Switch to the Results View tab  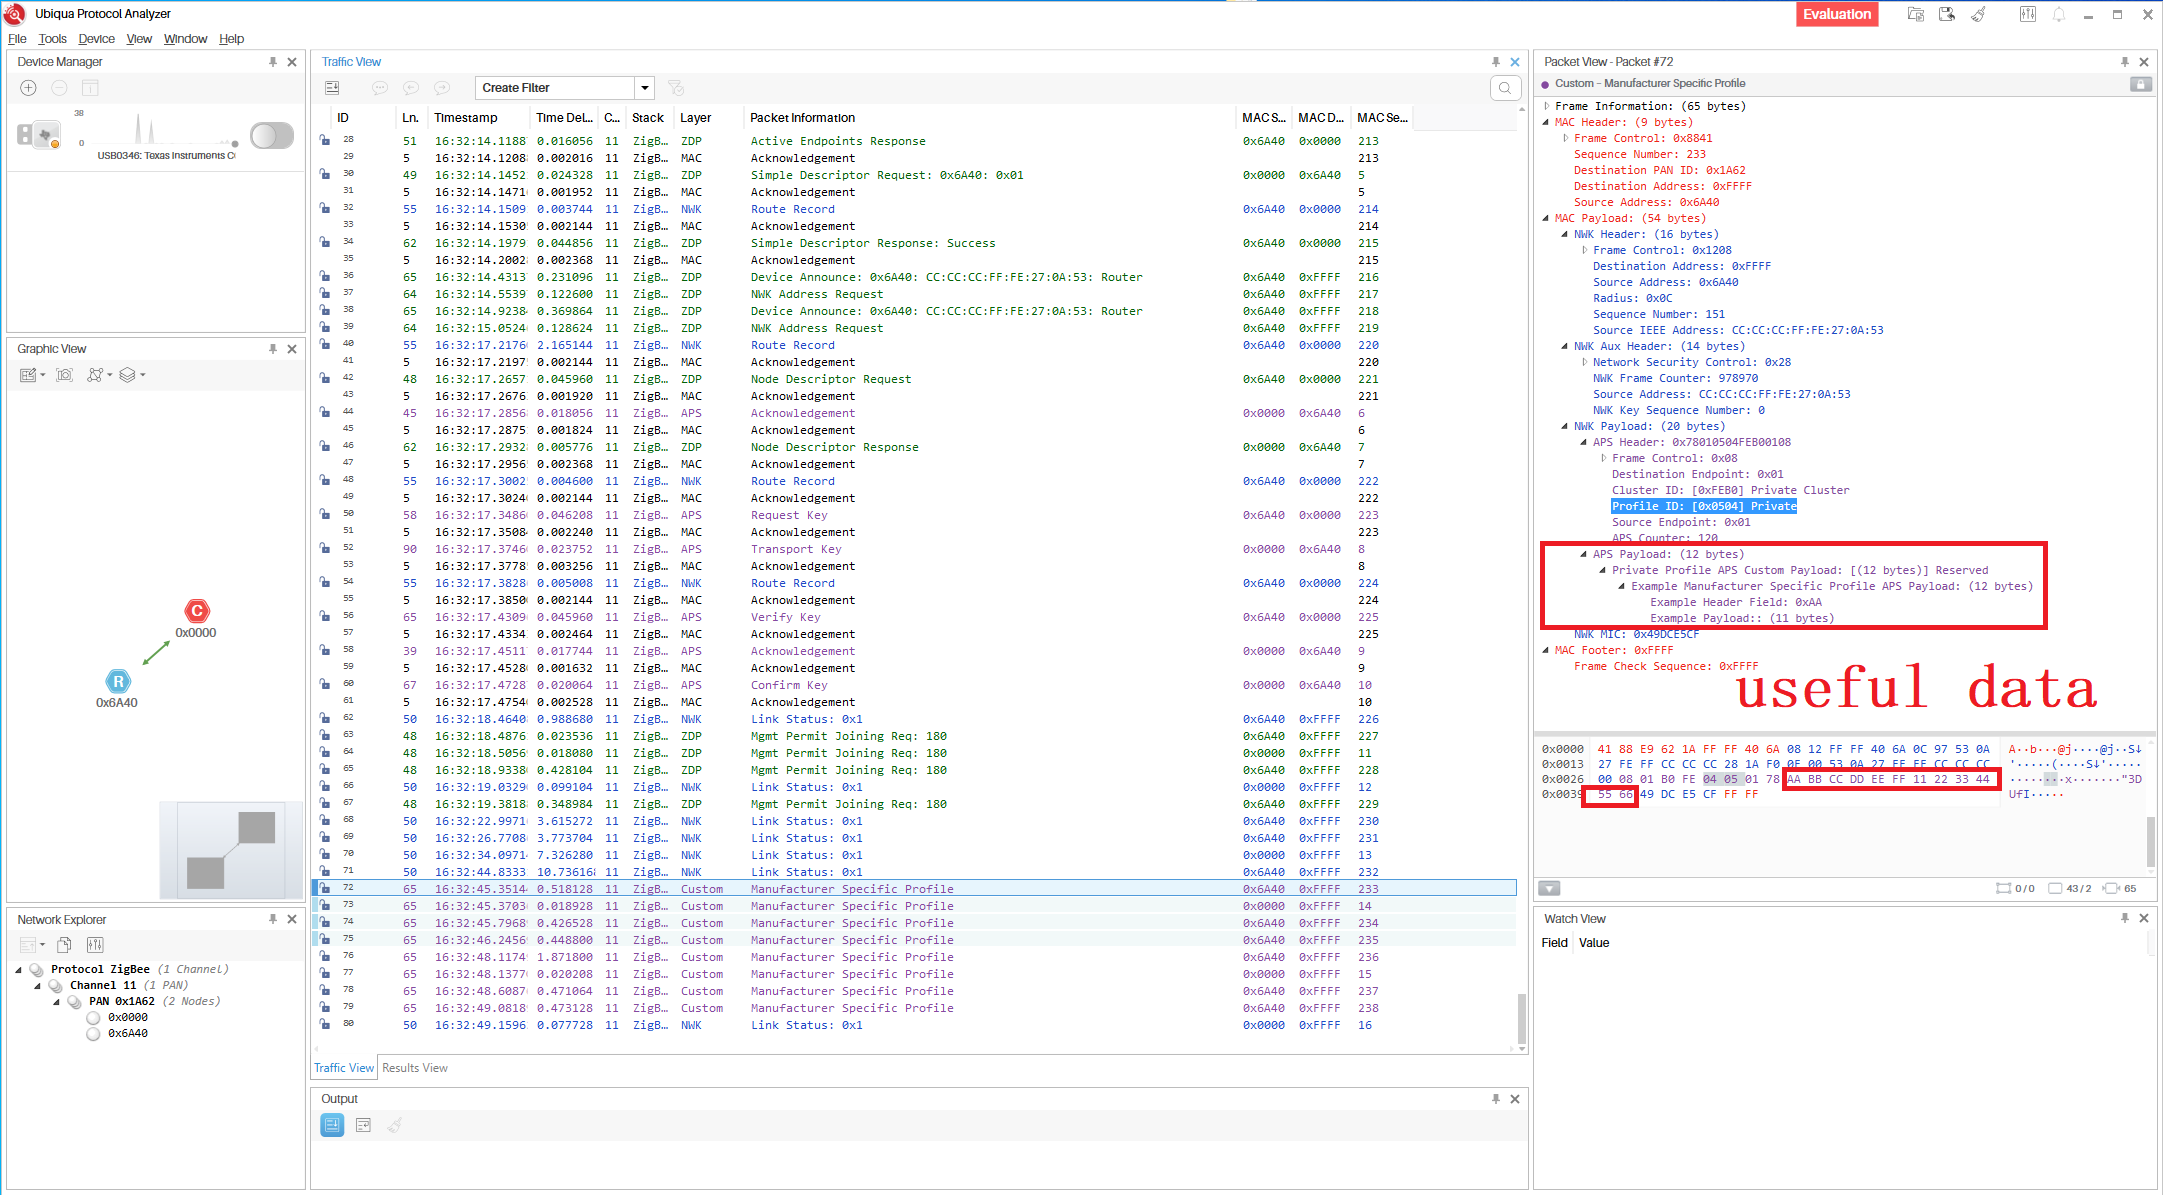[x=415, y=1068]
